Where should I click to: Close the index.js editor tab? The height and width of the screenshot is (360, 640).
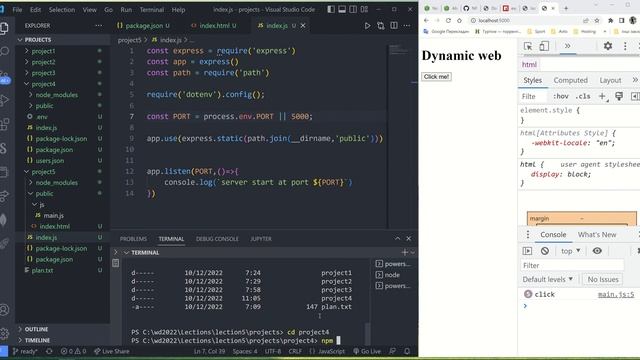(303, 26)
